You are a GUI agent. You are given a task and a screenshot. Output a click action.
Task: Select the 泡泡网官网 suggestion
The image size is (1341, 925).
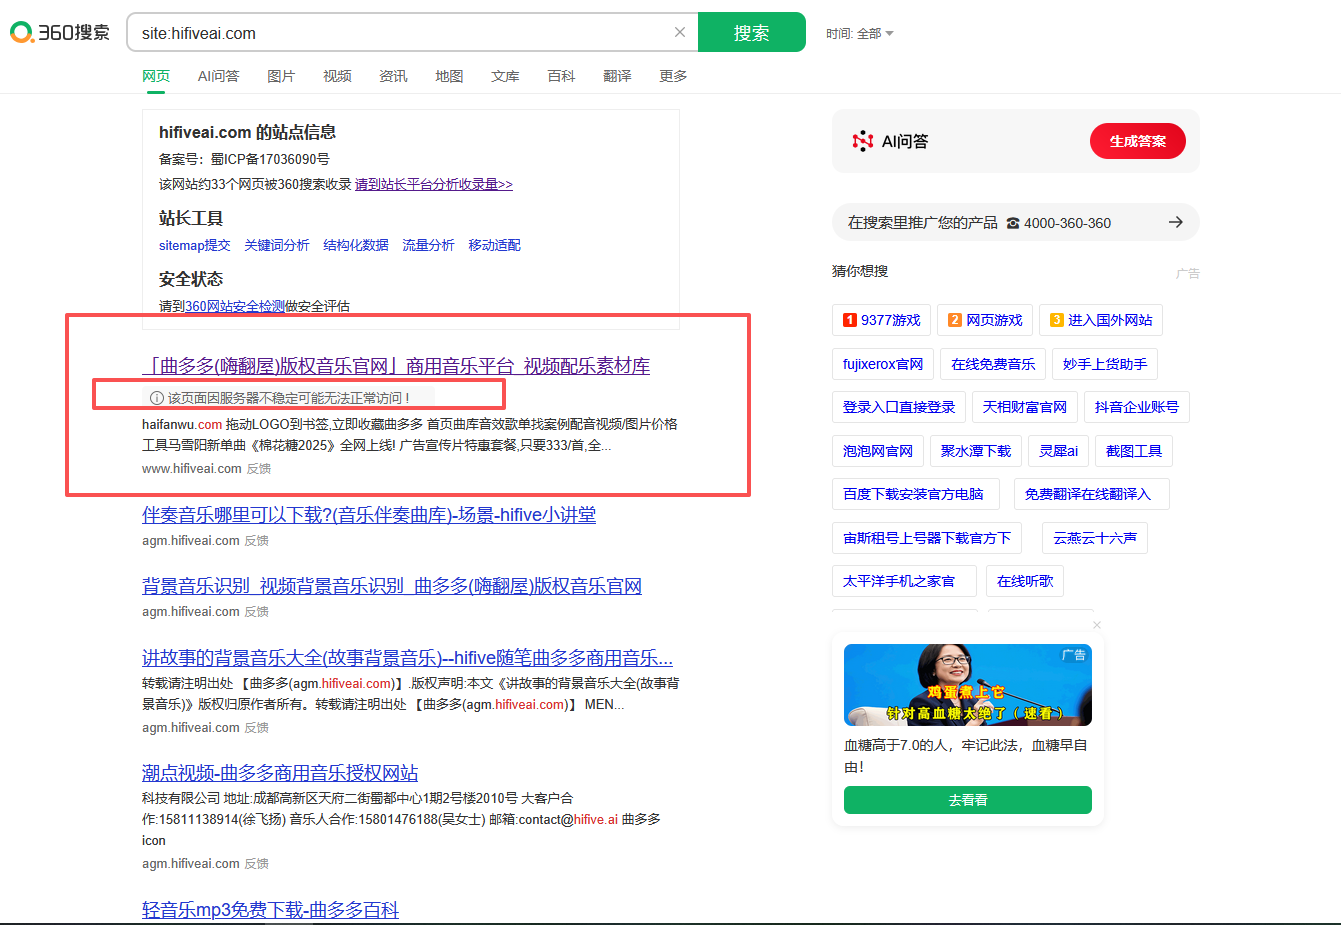tap(878, 451)
